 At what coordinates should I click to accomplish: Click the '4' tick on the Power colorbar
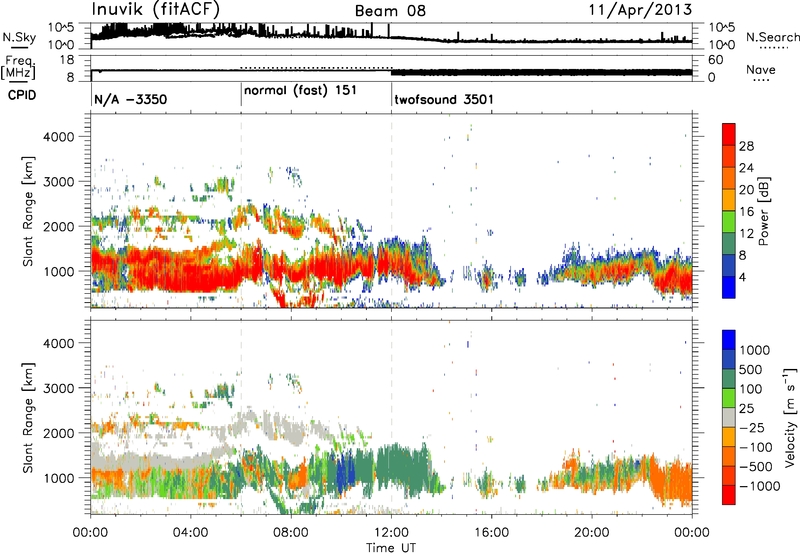pyautogui.click(x=743, y=277)
